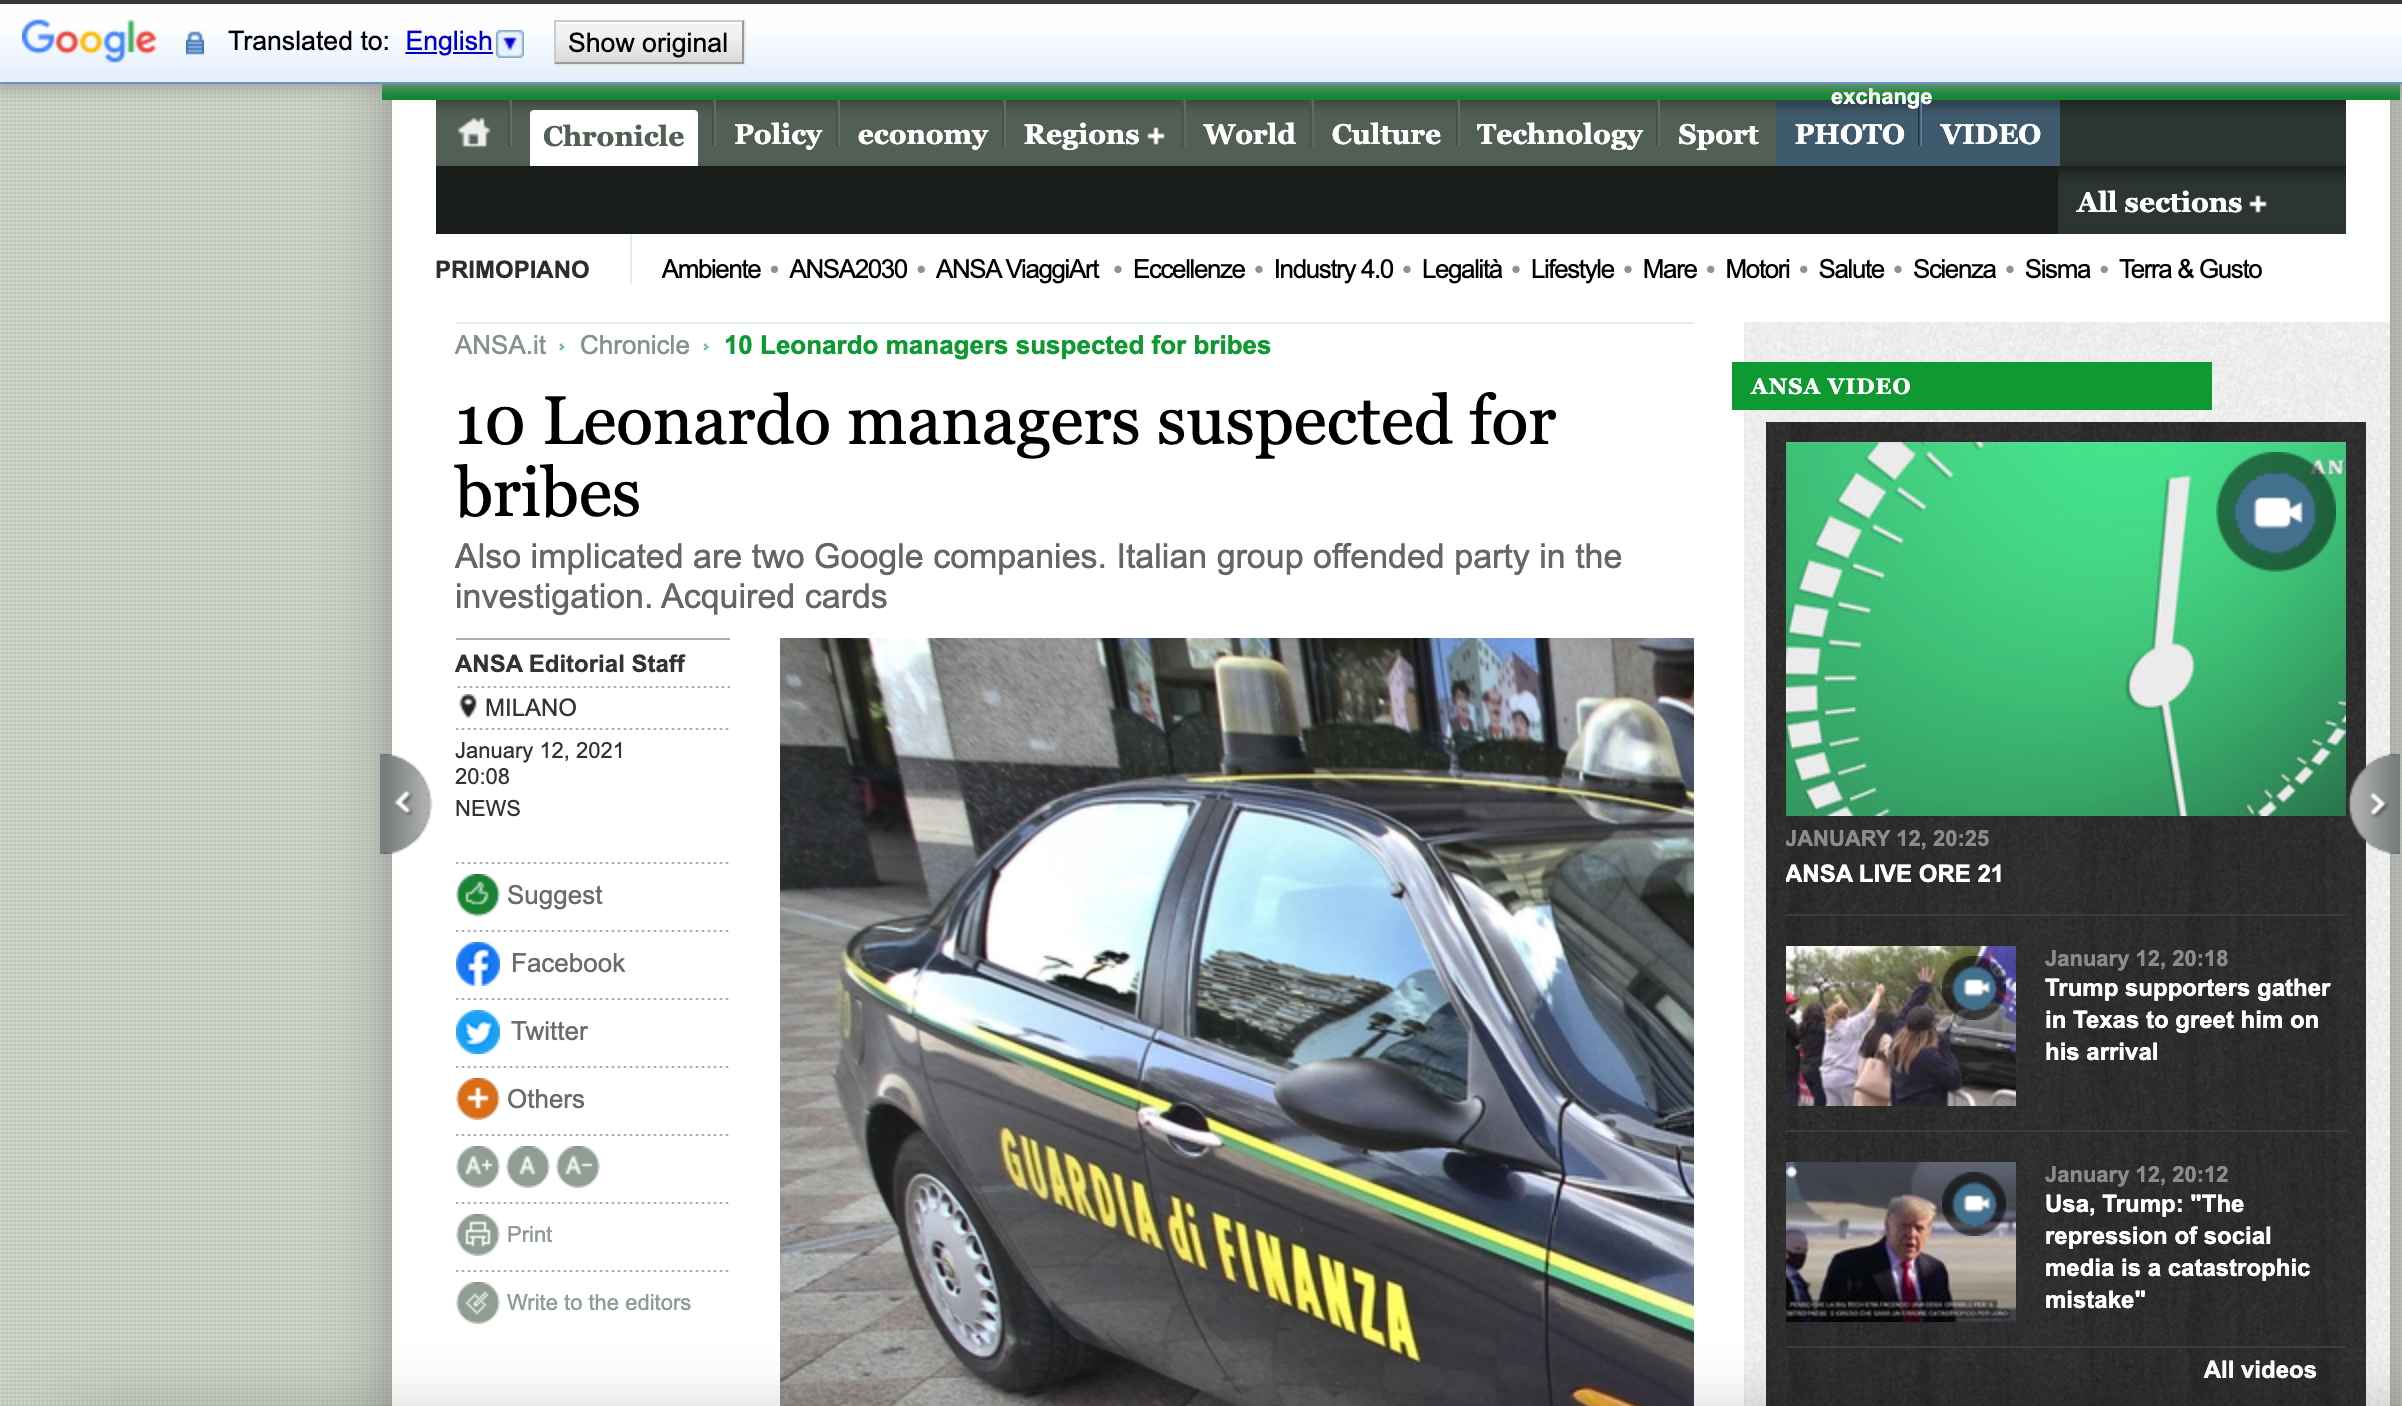Go to next article with right arrow
Viewport: 2402px width, 1406px height.
click(x=2378, y=804)
